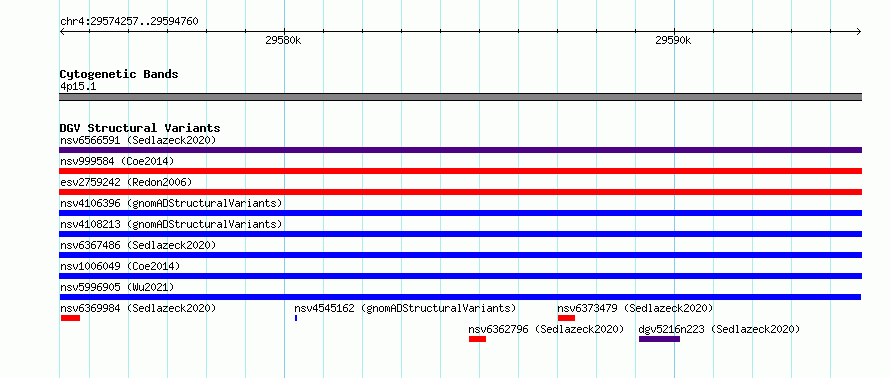Select the tiny blue nsv4545162 marker

coord(296,318)
